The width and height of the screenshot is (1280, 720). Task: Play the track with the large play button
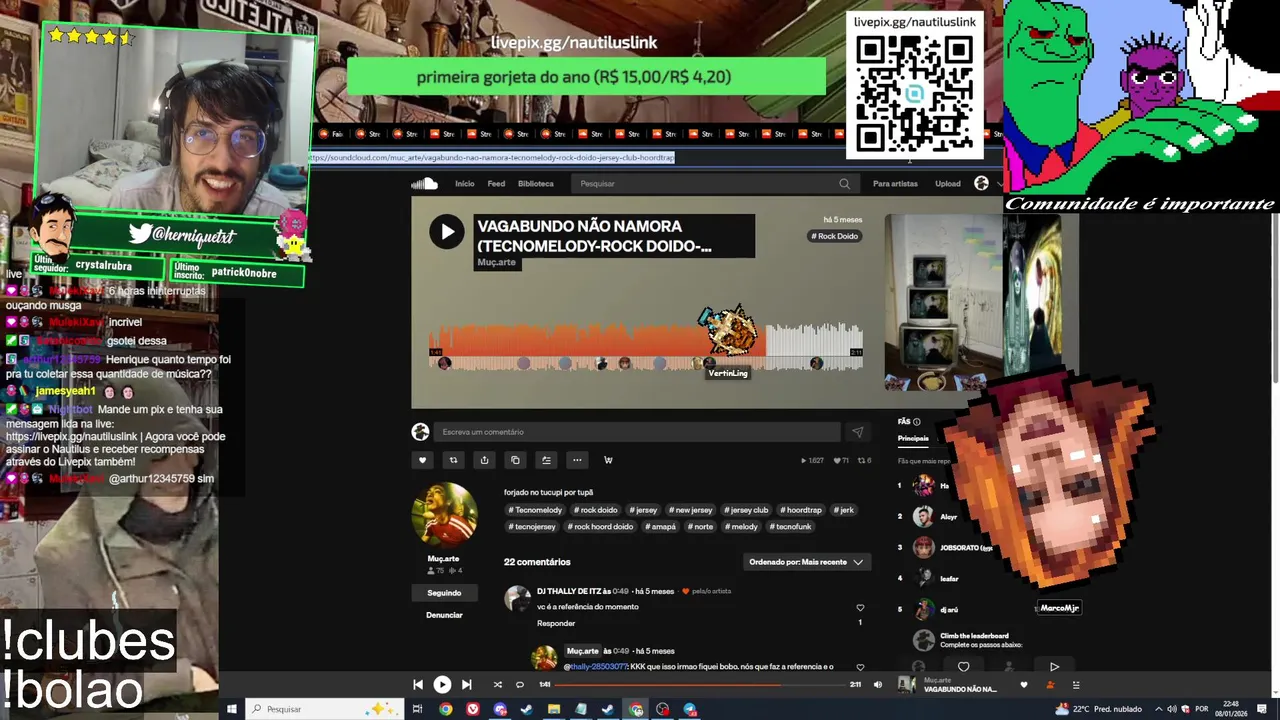tap(447, 232)
